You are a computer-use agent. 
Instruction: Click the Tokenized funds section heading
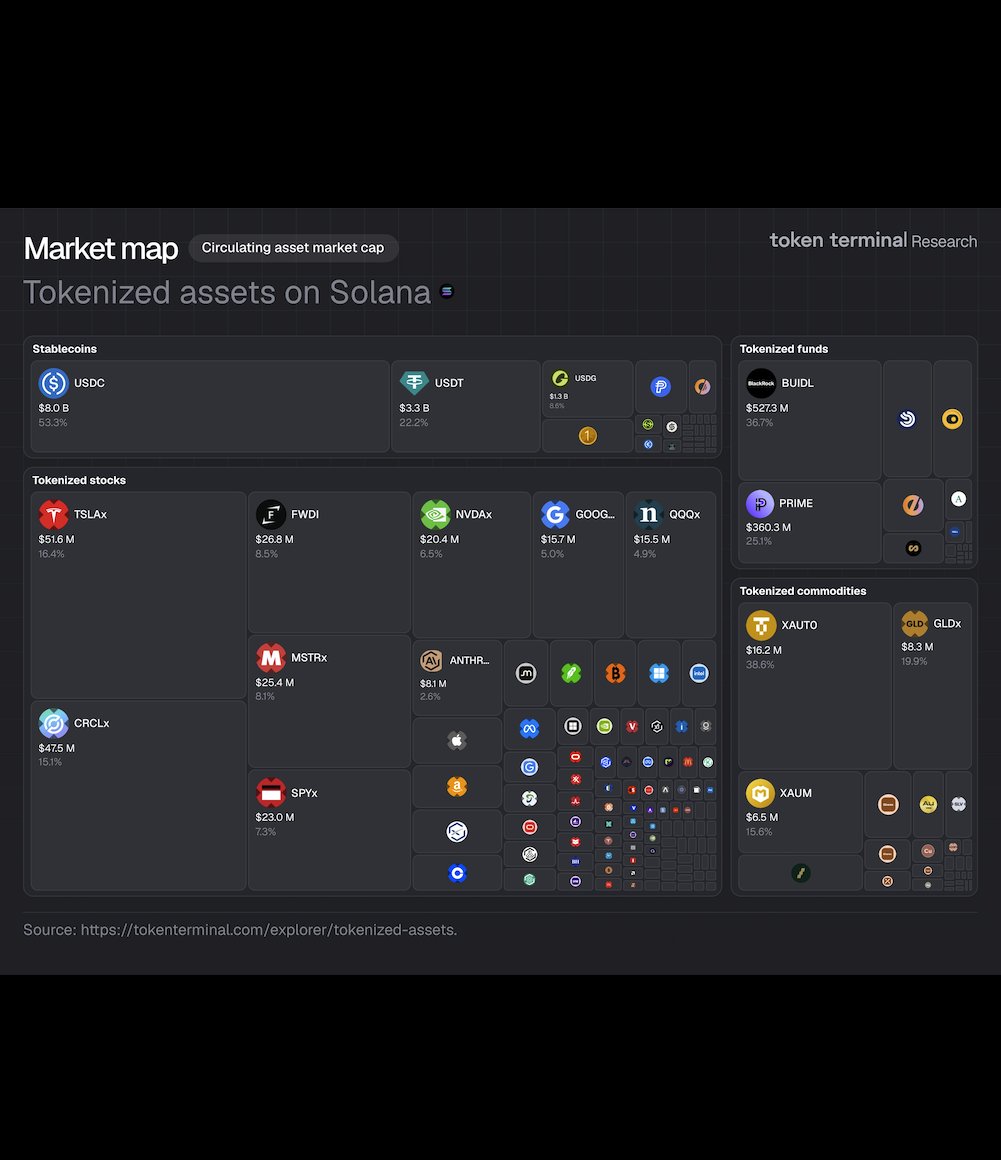click(783, 349)
